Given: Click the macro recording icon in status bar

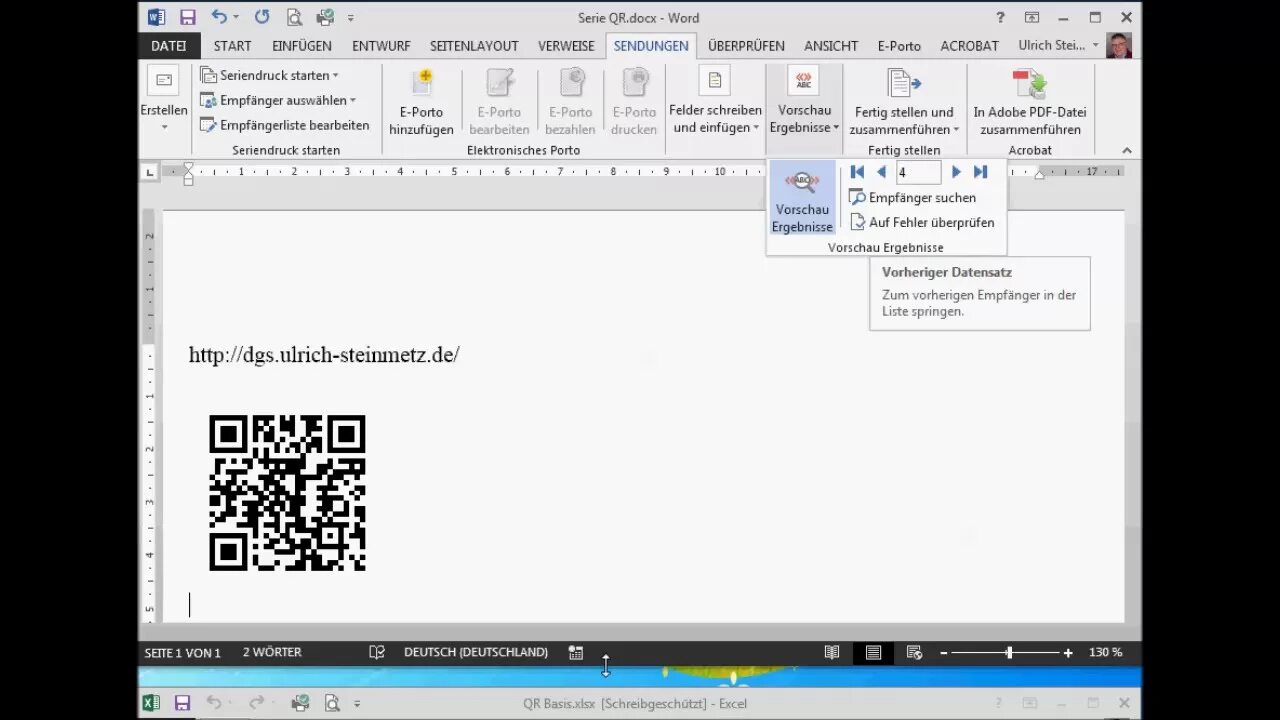Looking at the screenshot, I should point(576,652).
